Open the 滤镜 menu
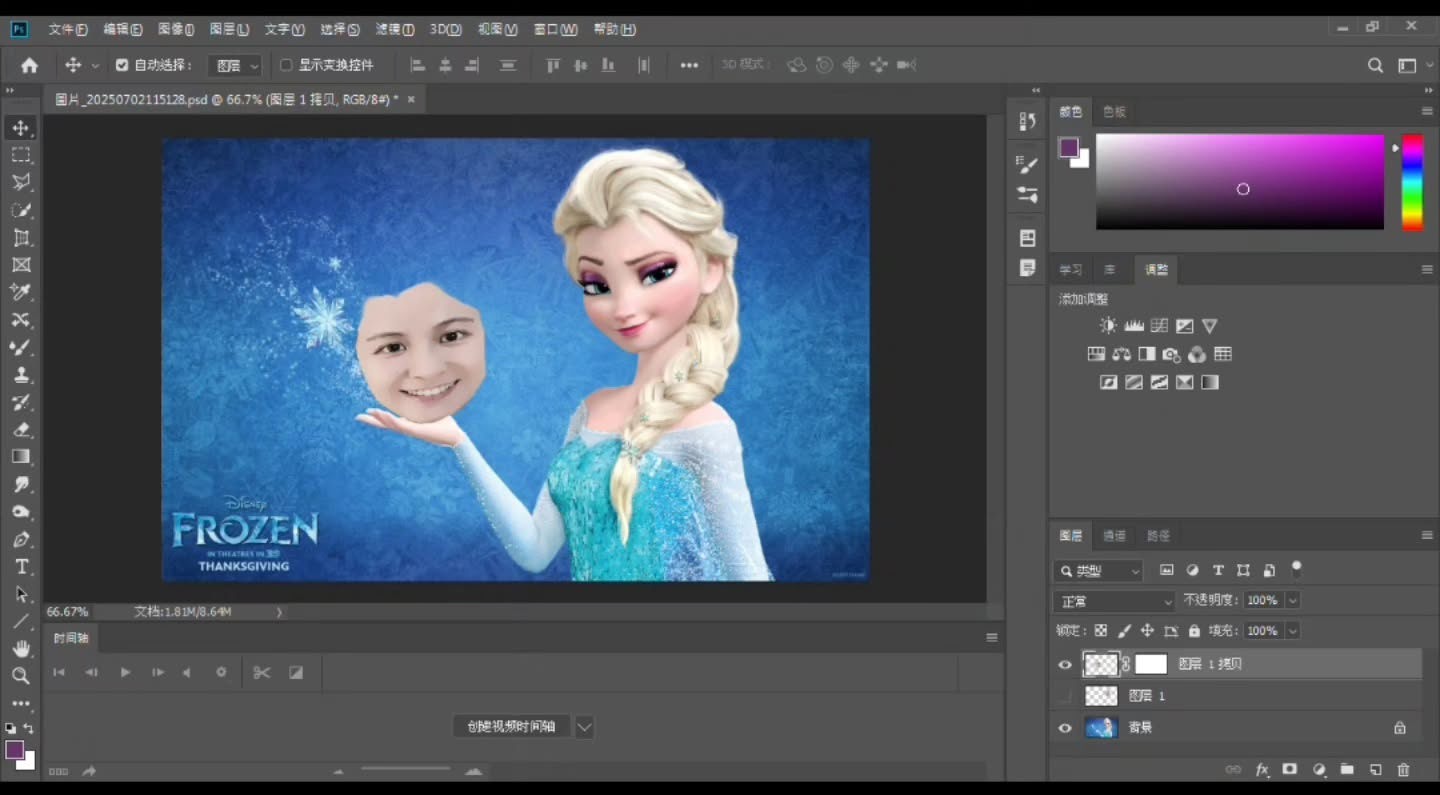 coord(395,29)
